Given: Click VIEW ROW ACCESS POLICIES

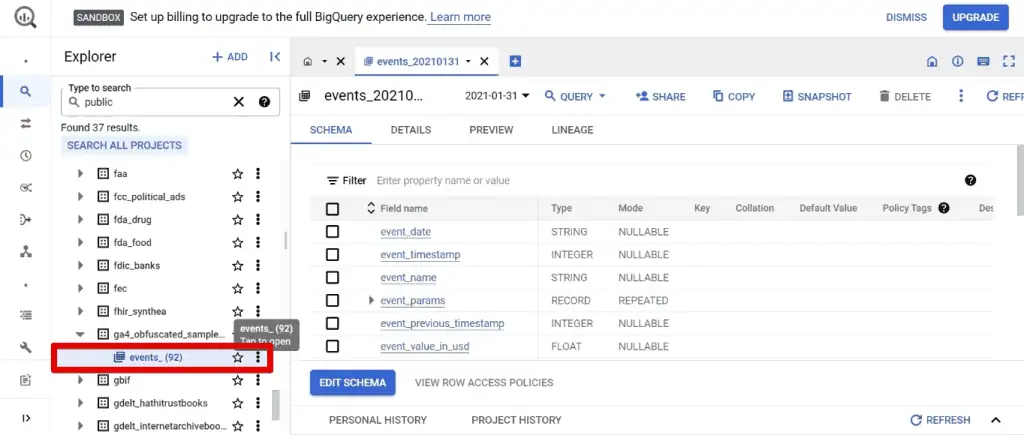Looking at the screenshot, I should [484, 383].
